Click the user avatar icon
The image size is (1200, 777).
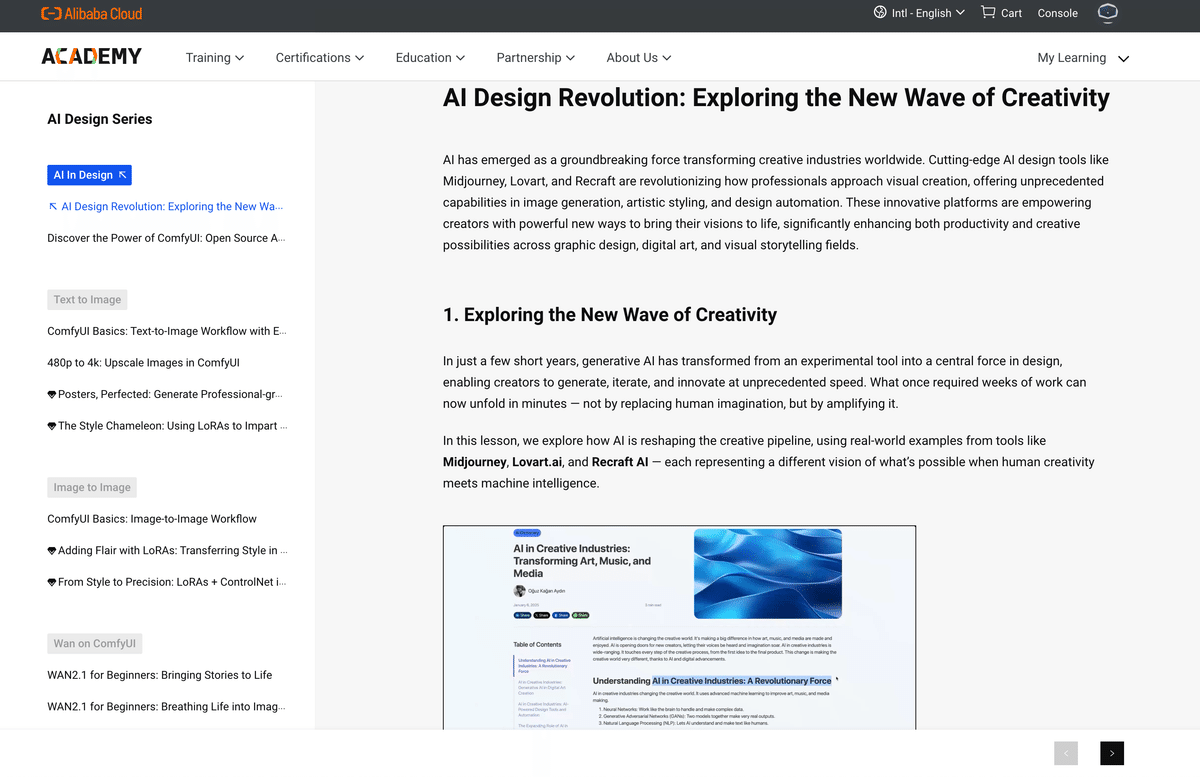(1107, 13)
